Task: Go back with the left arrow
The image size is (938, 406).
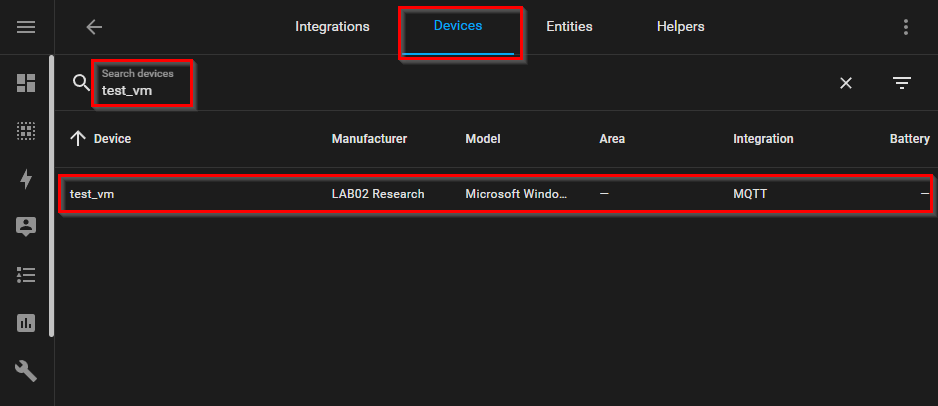Action: pos(94,27)
